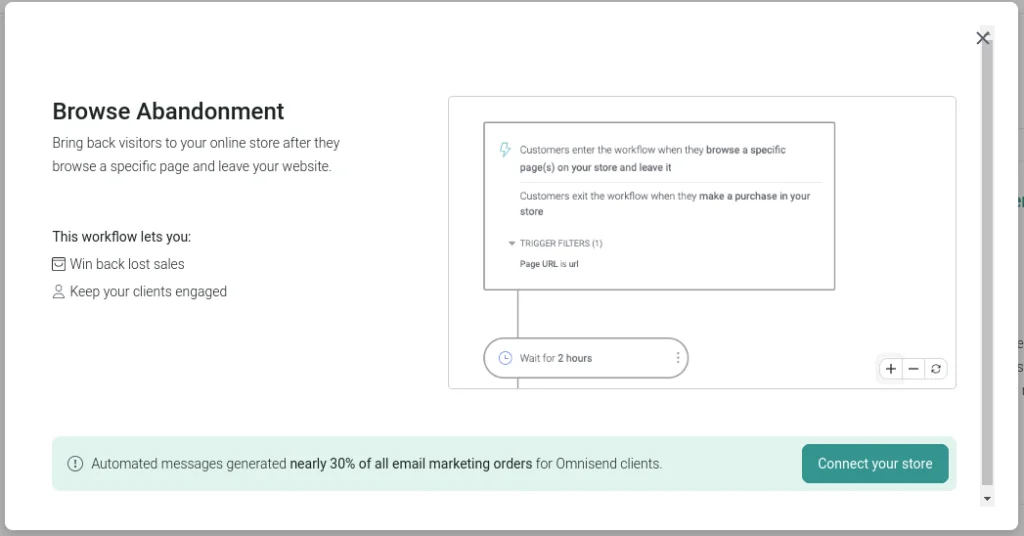Click the scrollbar down arrow
Image resolution: width=1024 pixels, height=536 pixels.
coord(987,498)
